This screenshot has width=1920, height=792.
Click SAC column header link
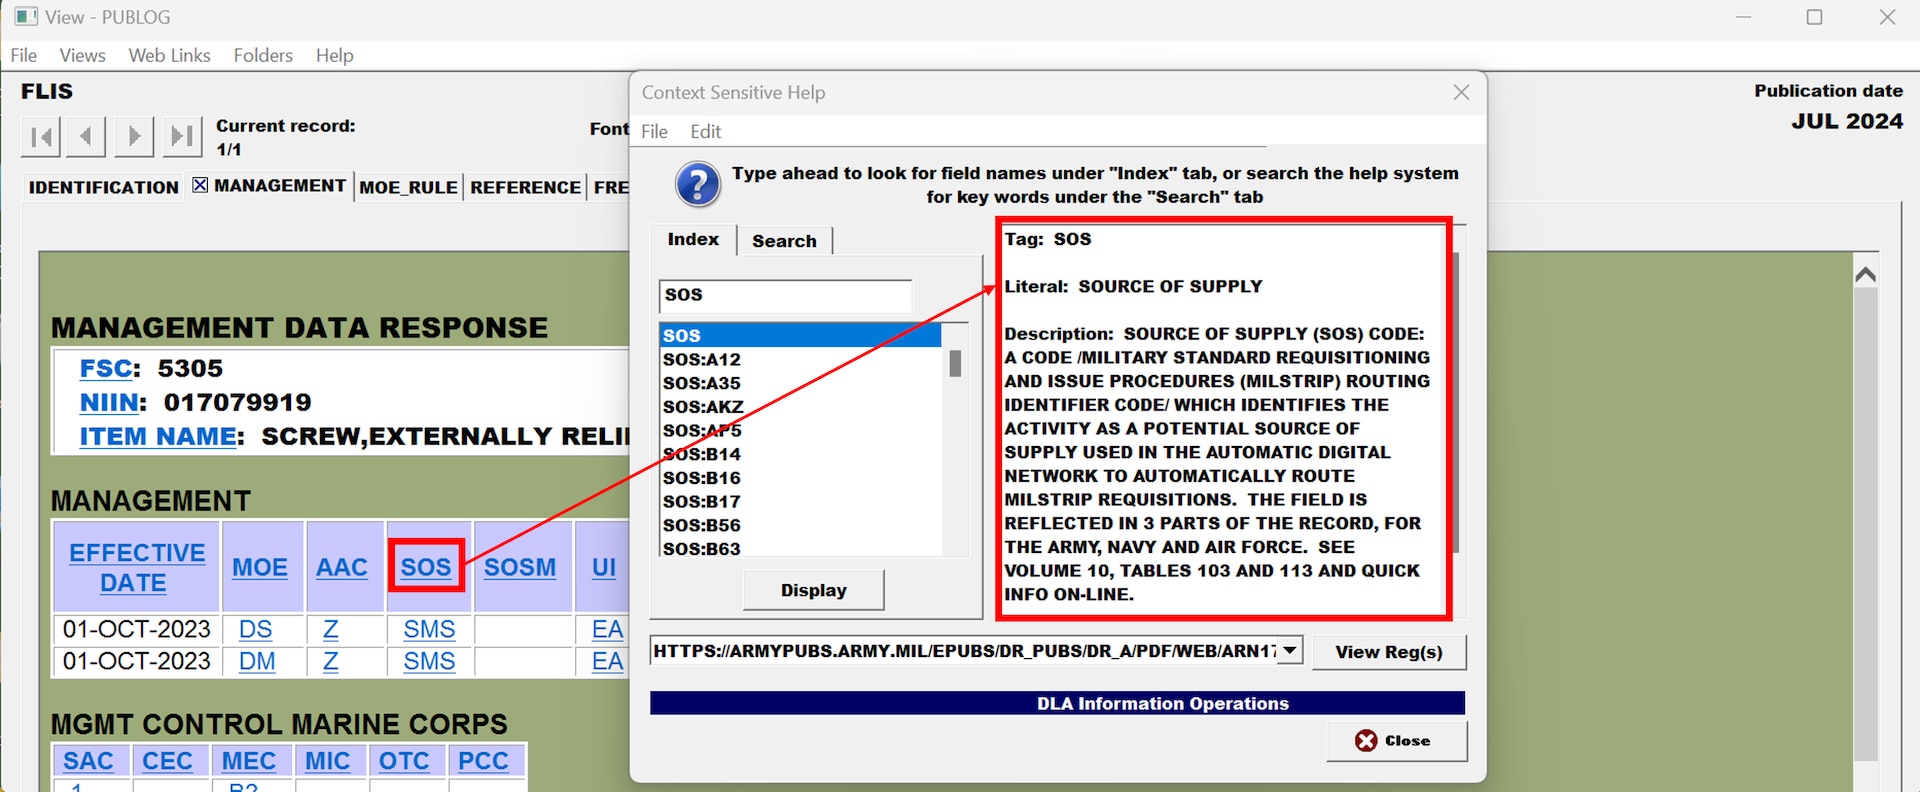click(88, 761)
